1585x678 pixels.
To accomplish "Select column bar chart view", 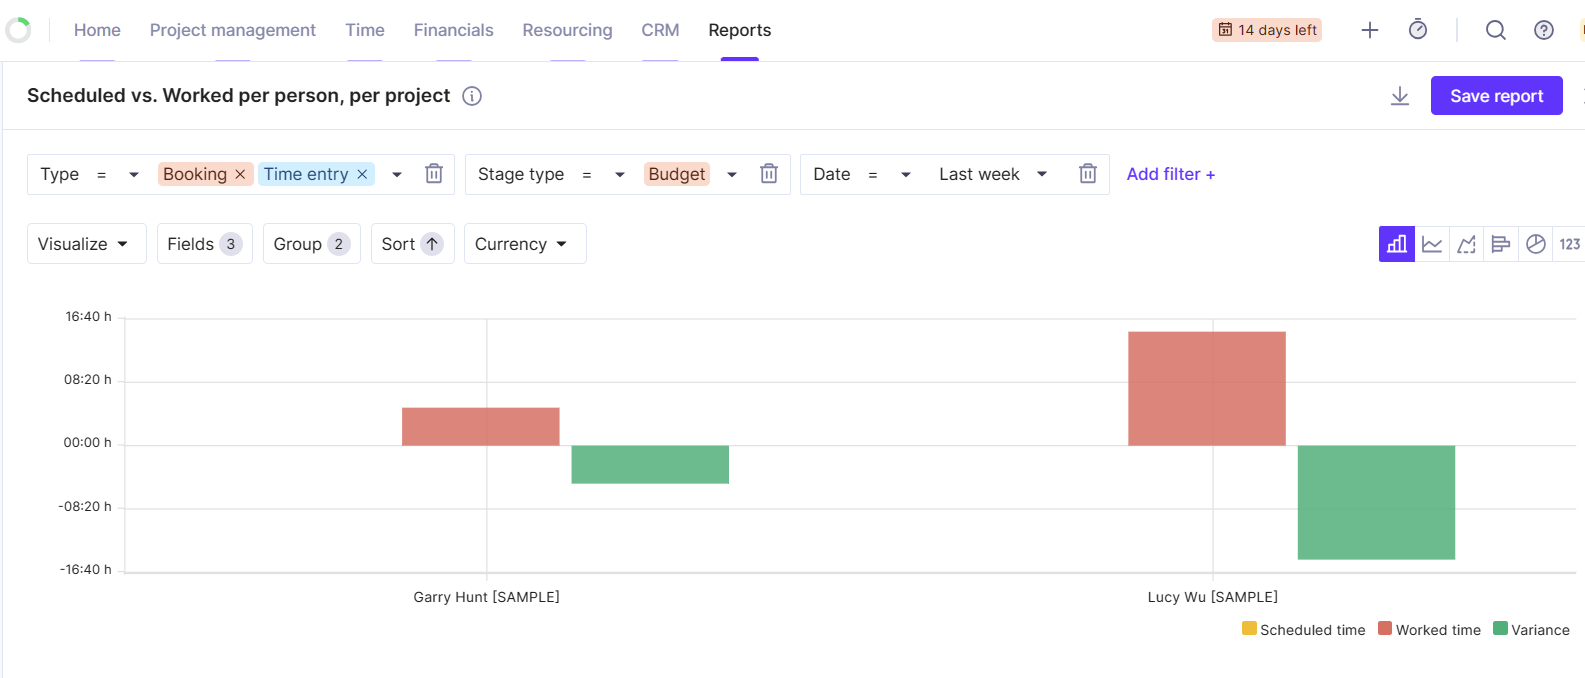I will pos(1397,244).
